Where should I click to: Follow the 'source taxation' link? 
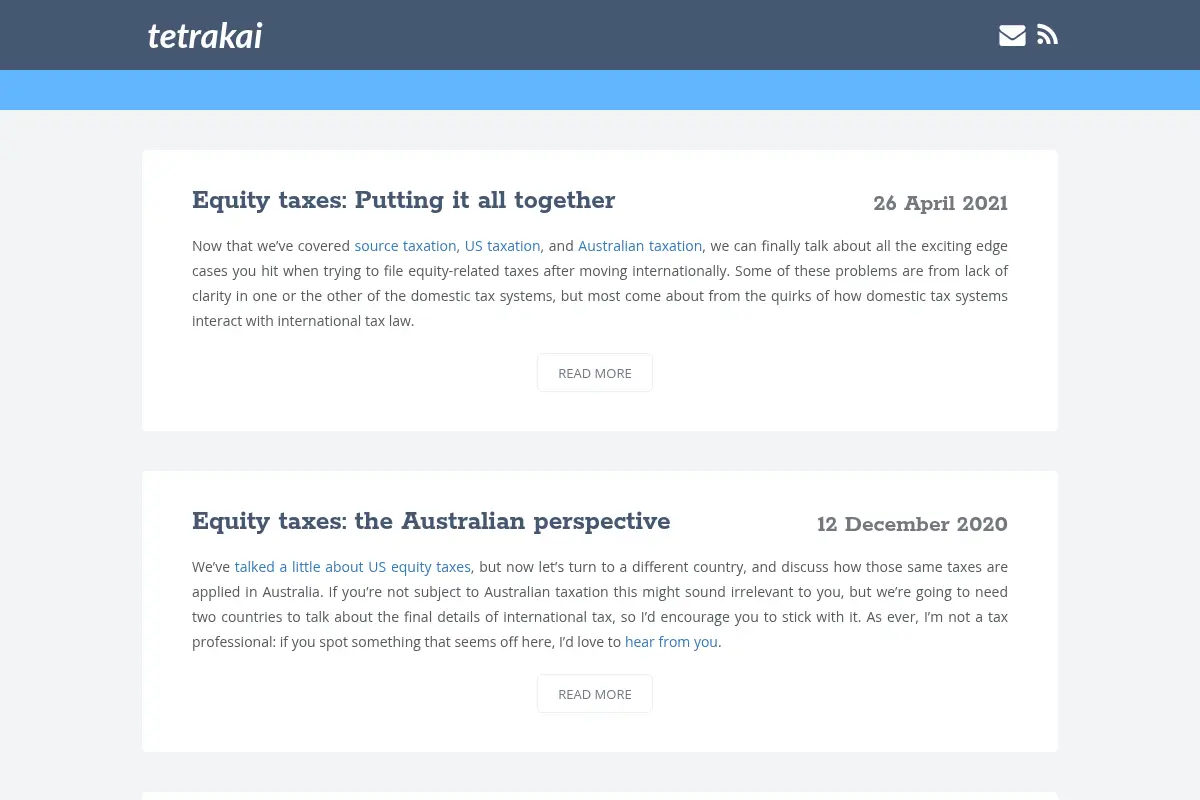(405, 246)
